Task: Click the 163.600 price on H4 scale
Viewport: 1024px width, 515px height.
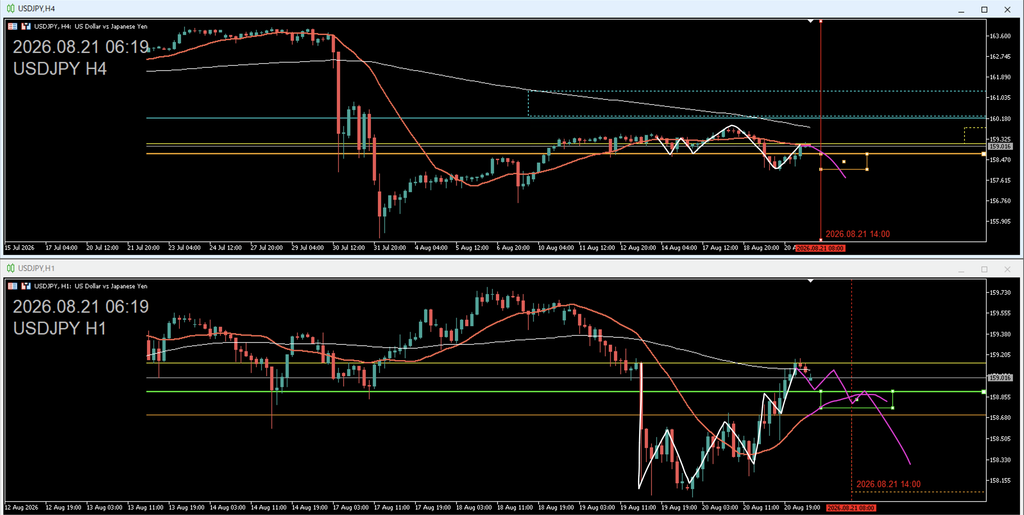Action: point(1001,36)
